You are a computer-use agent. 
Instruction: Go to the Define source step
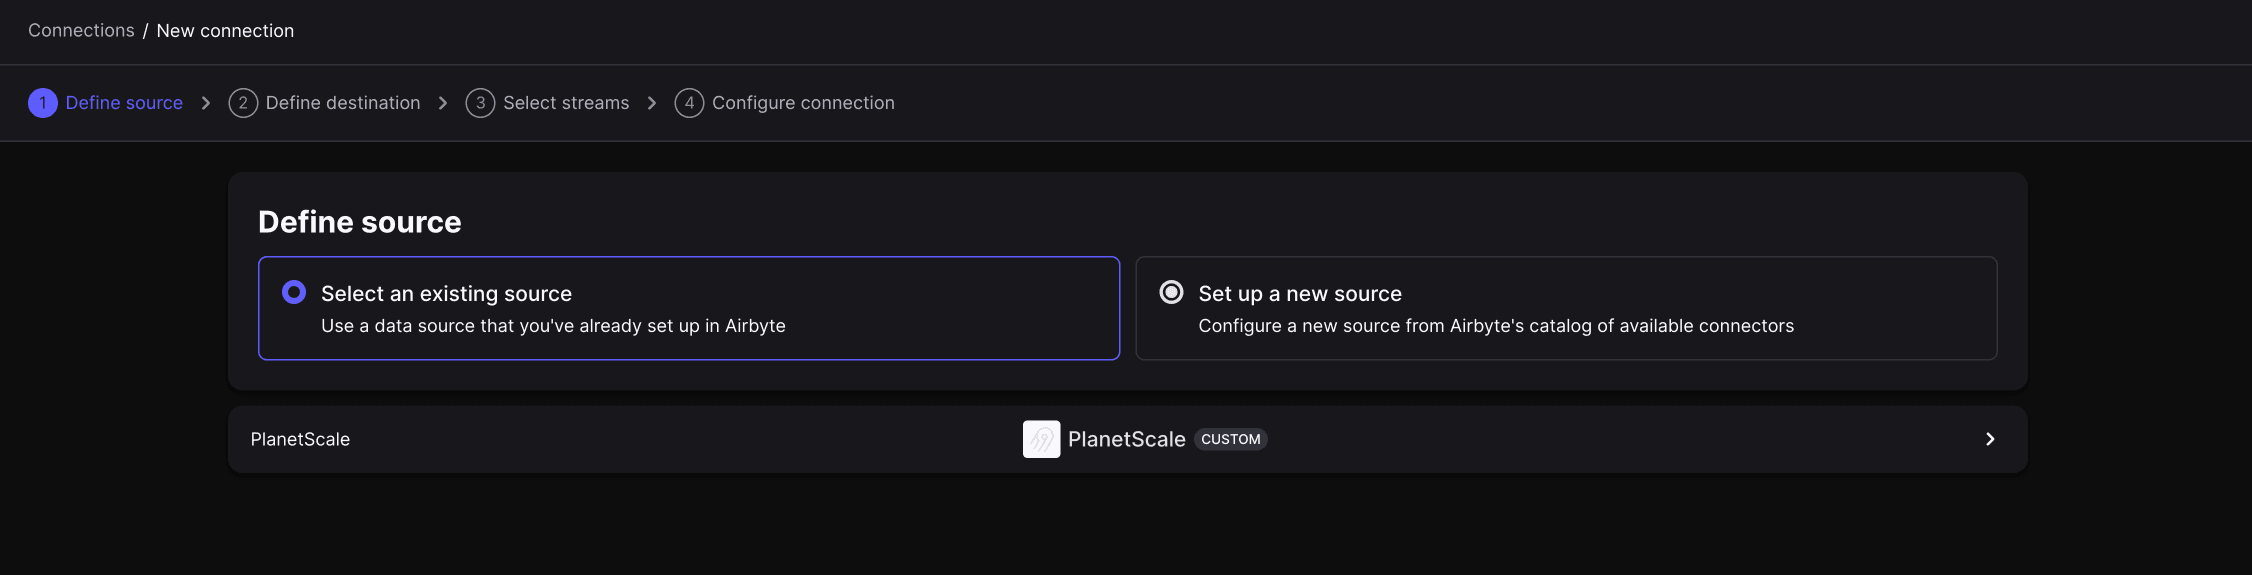(x=124, y=103)
